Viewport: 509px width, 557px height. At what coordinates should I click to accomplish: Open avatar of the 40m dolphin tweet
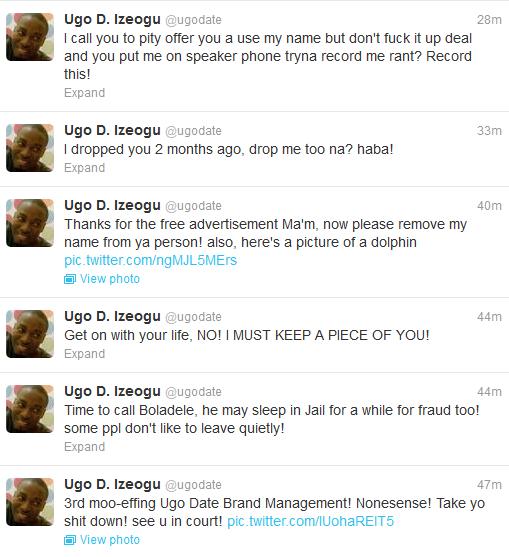[30, 223]
